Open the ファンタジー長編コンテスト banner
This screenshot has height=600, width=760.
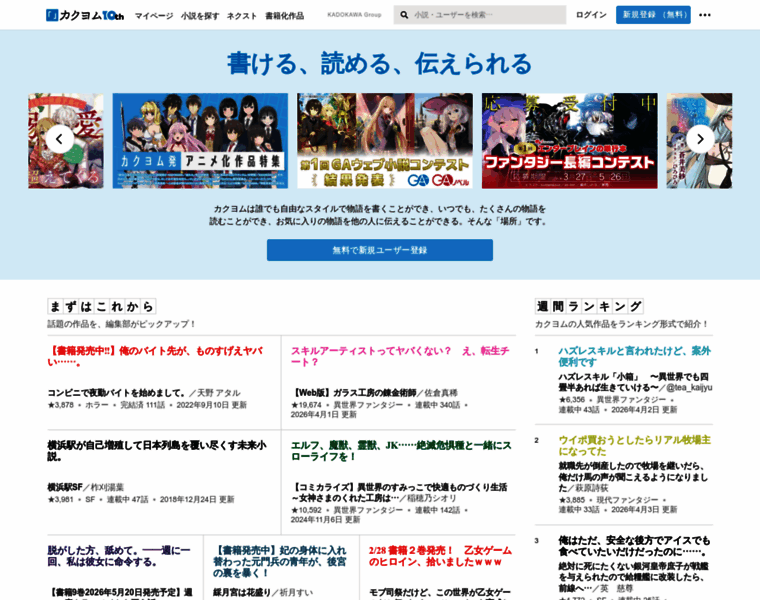point(570,141)
